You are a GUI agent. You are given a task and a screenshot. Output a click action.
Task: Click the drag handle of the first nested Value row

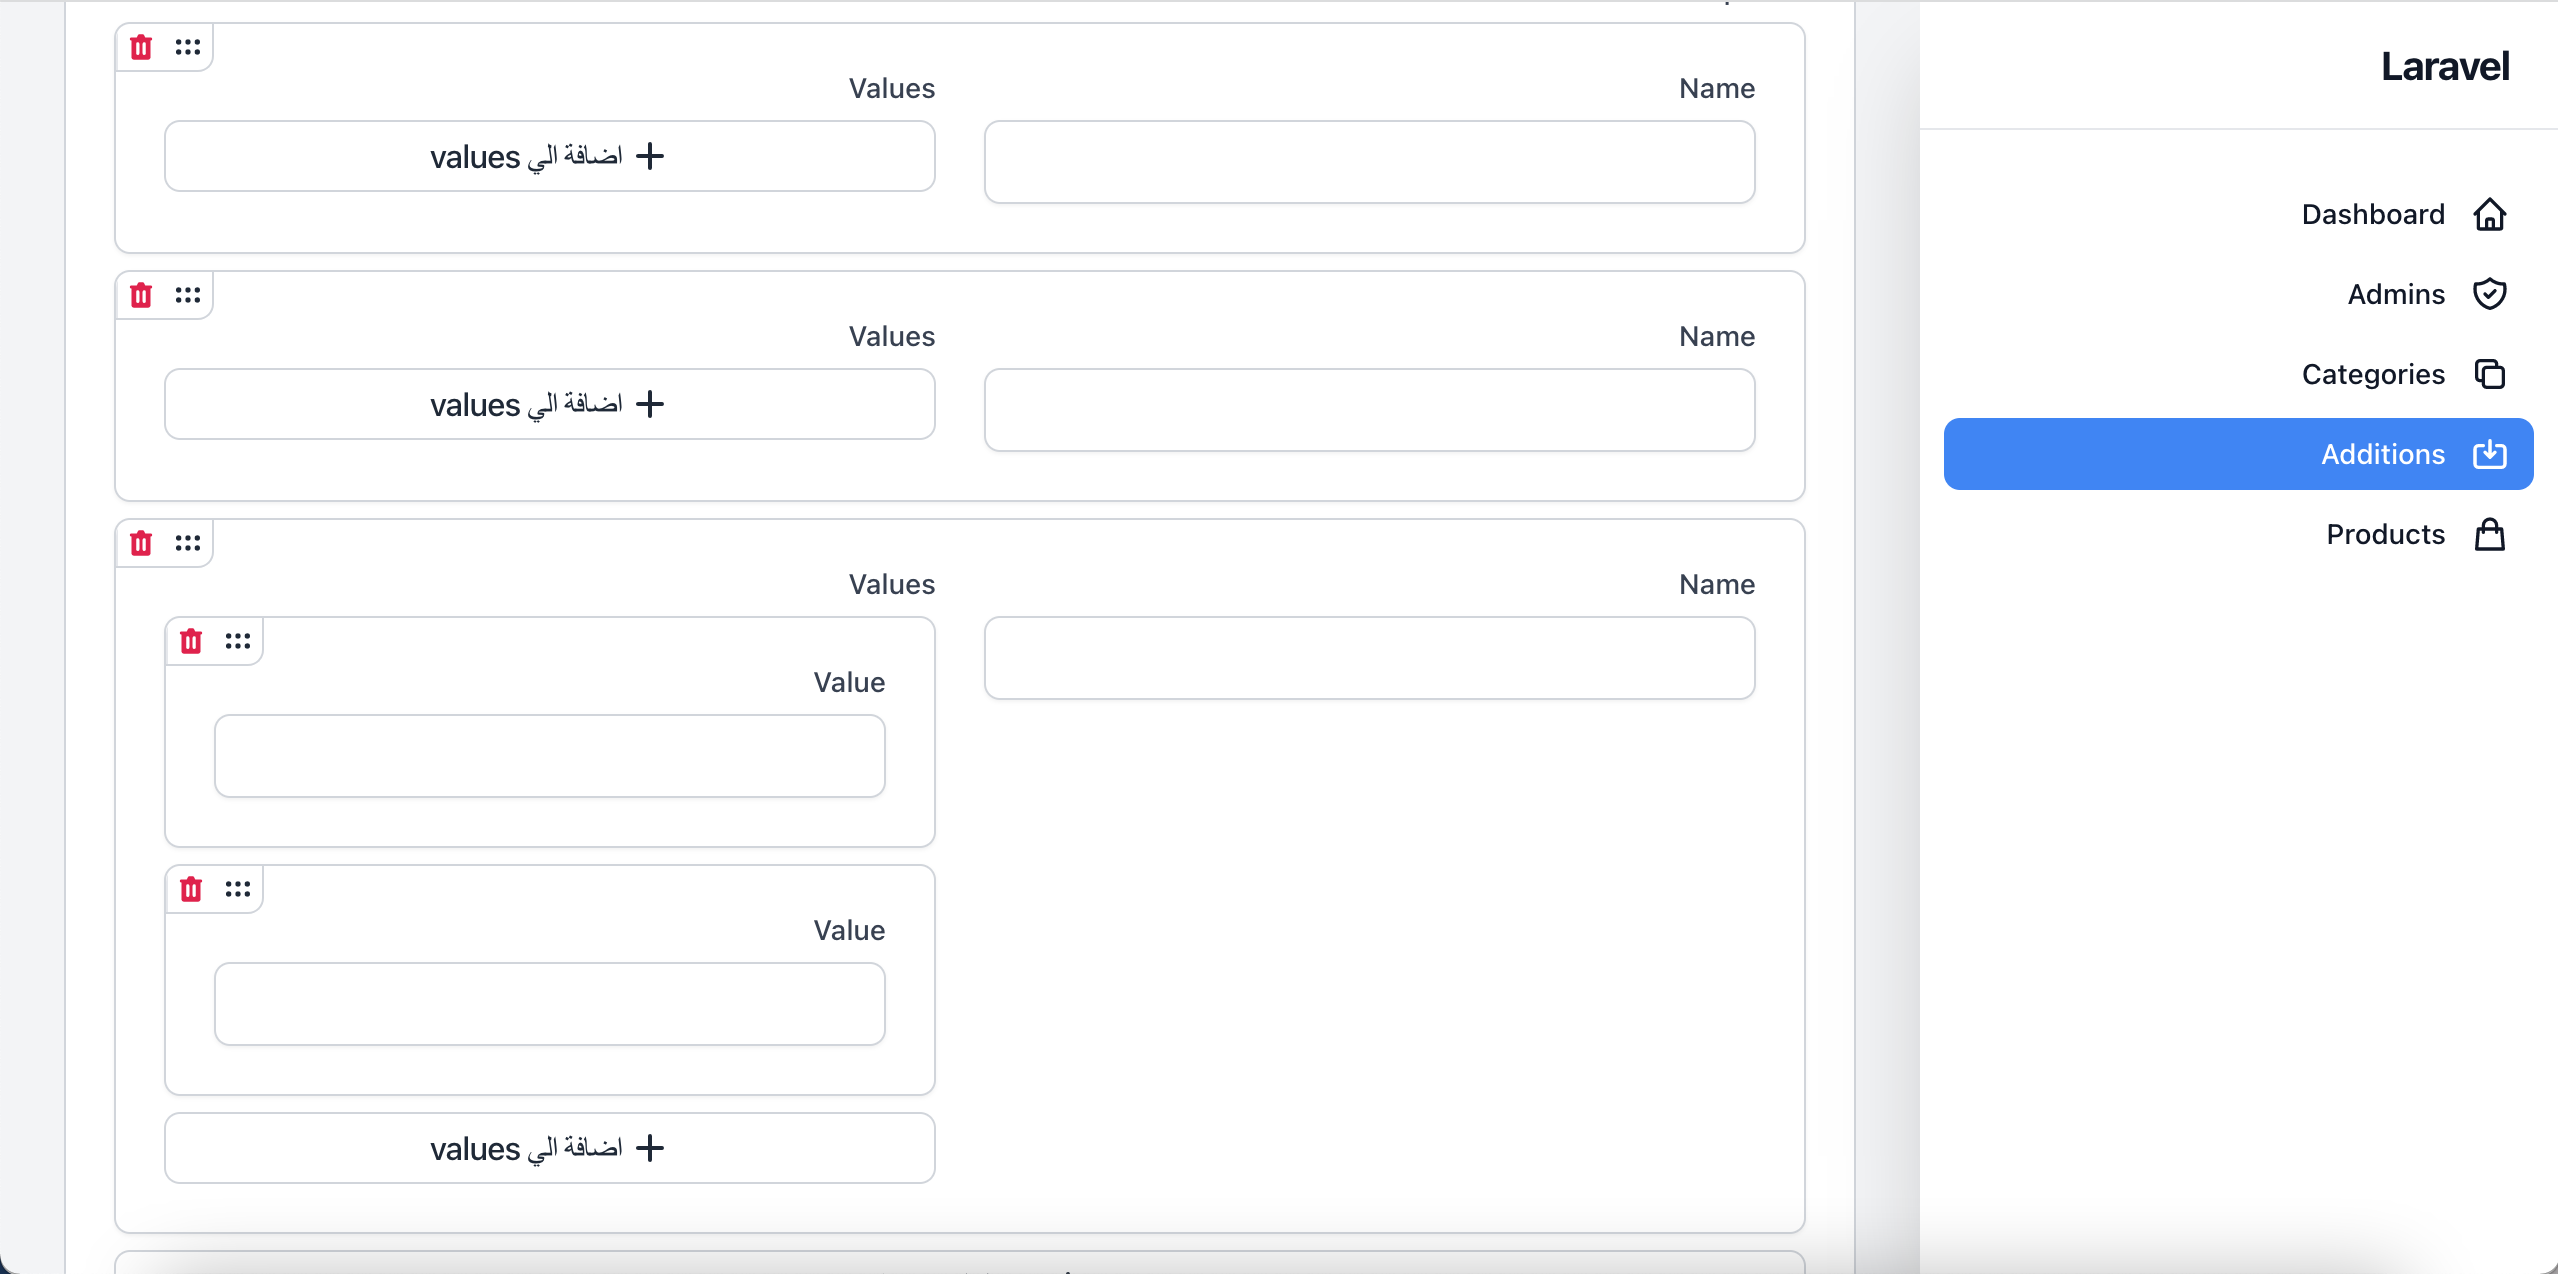pos(237,640)
